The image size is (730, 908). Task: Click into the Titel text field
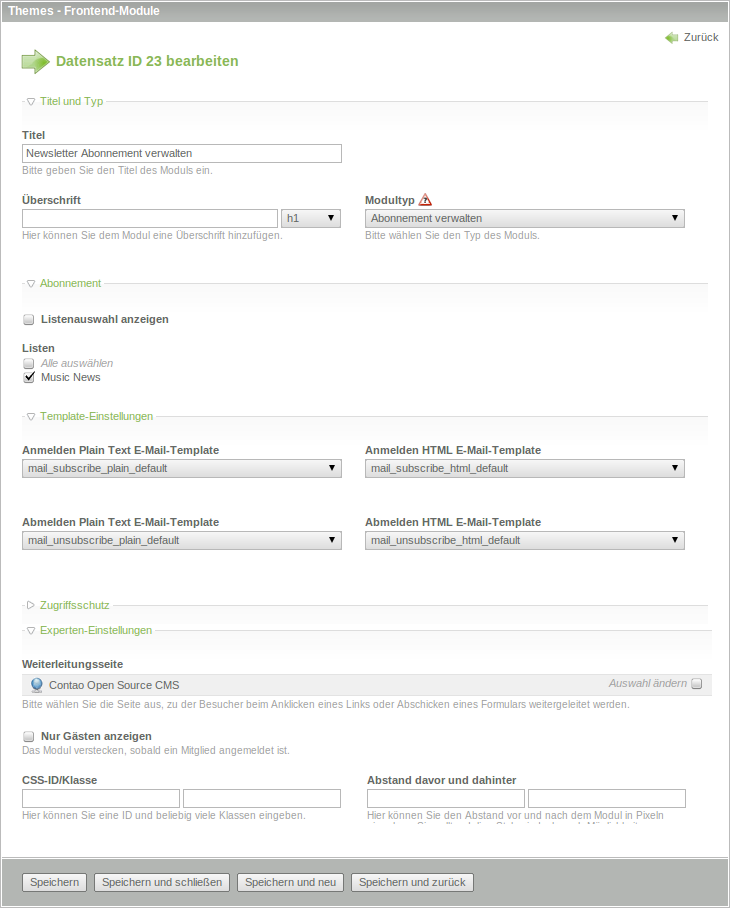pyautogui.click(x=181, y=153)
